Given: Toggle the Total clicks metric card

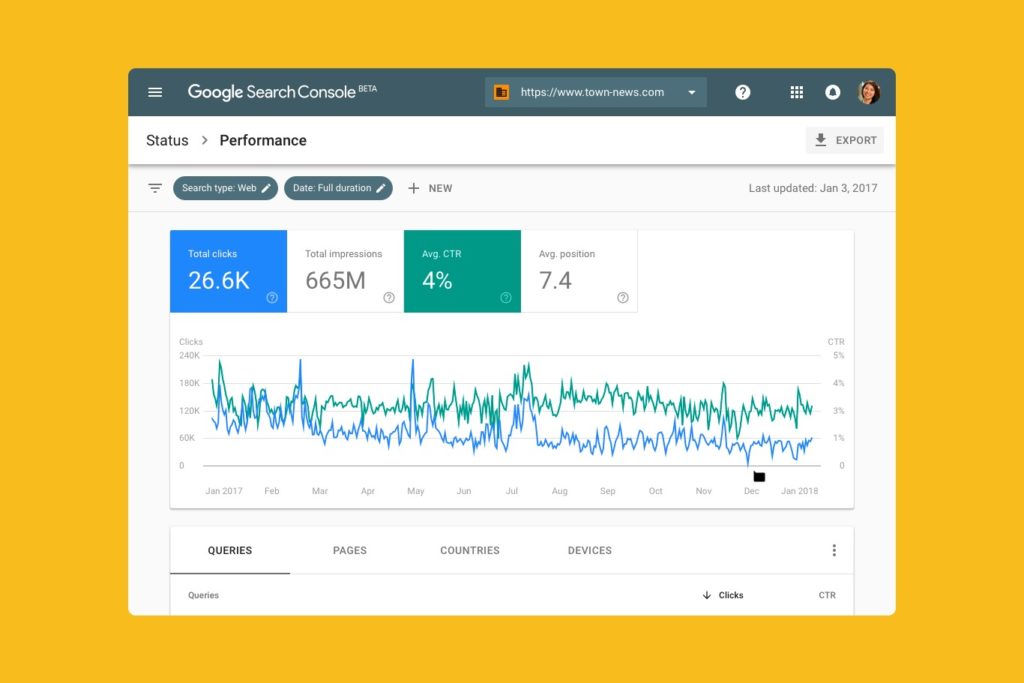Looking at the screenshot, I should pos(228,271).
